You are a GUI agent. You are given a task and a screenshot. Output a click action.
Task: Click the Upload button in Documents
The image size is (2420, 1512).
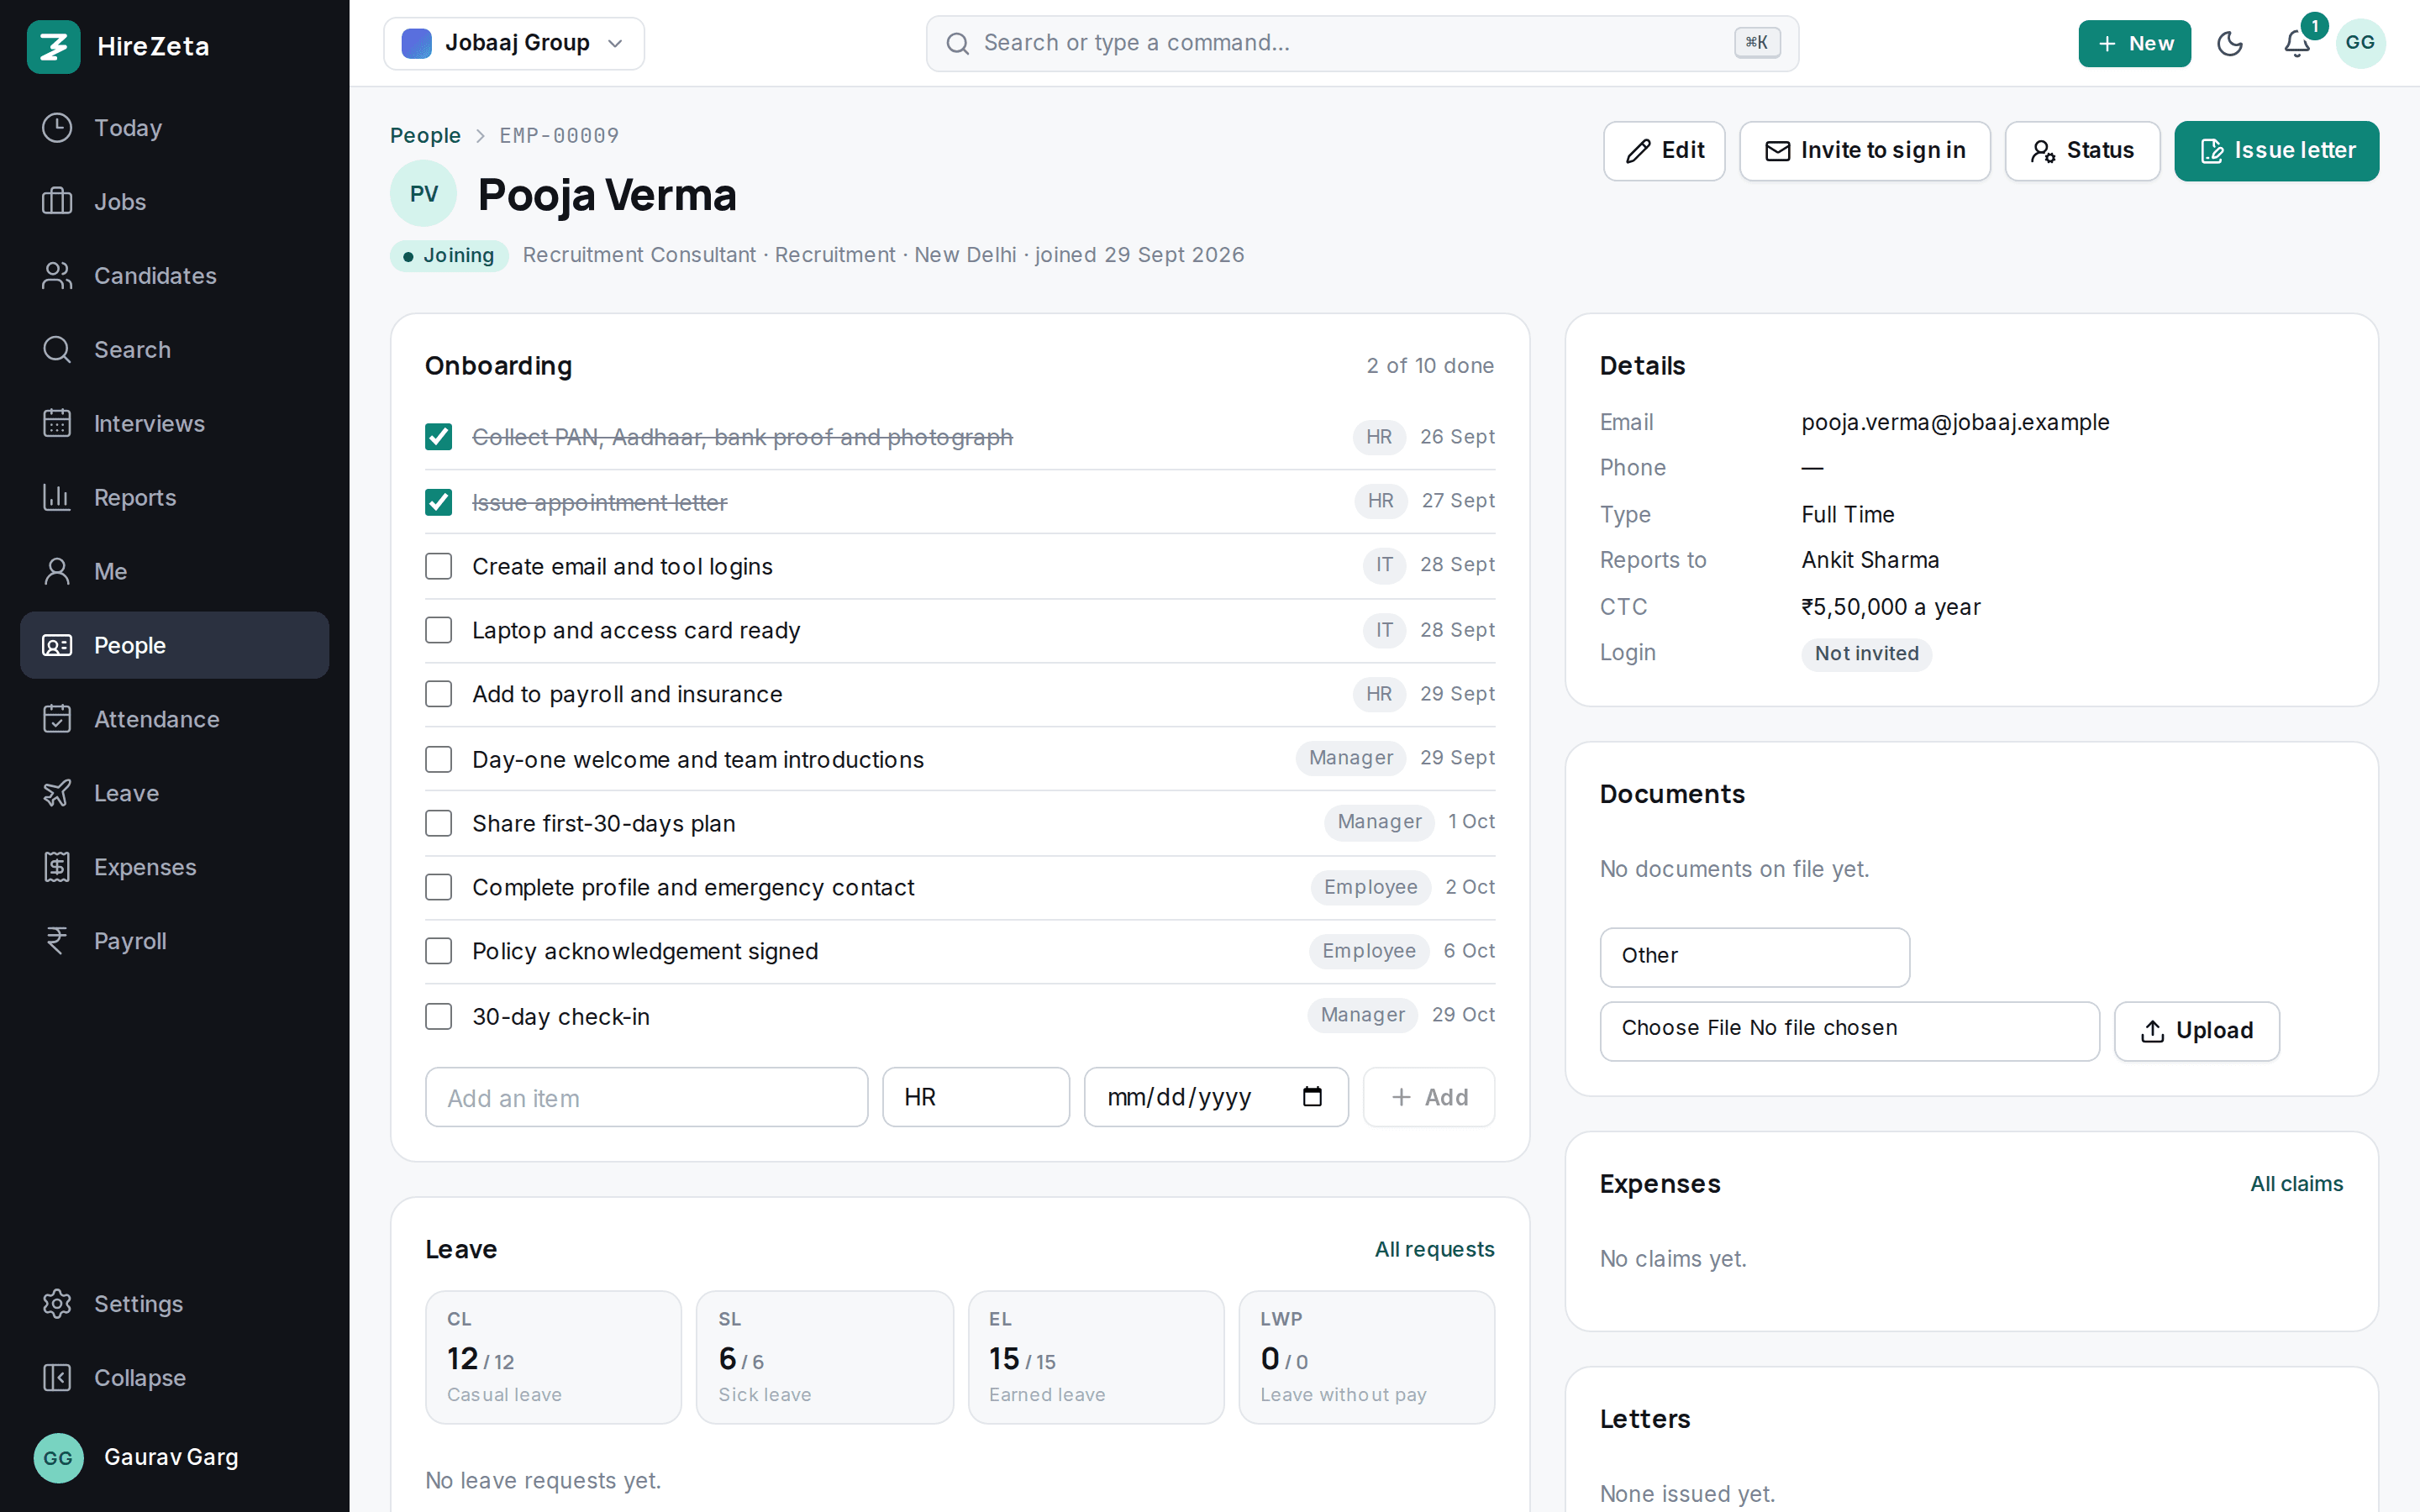coord(2197,1031)
